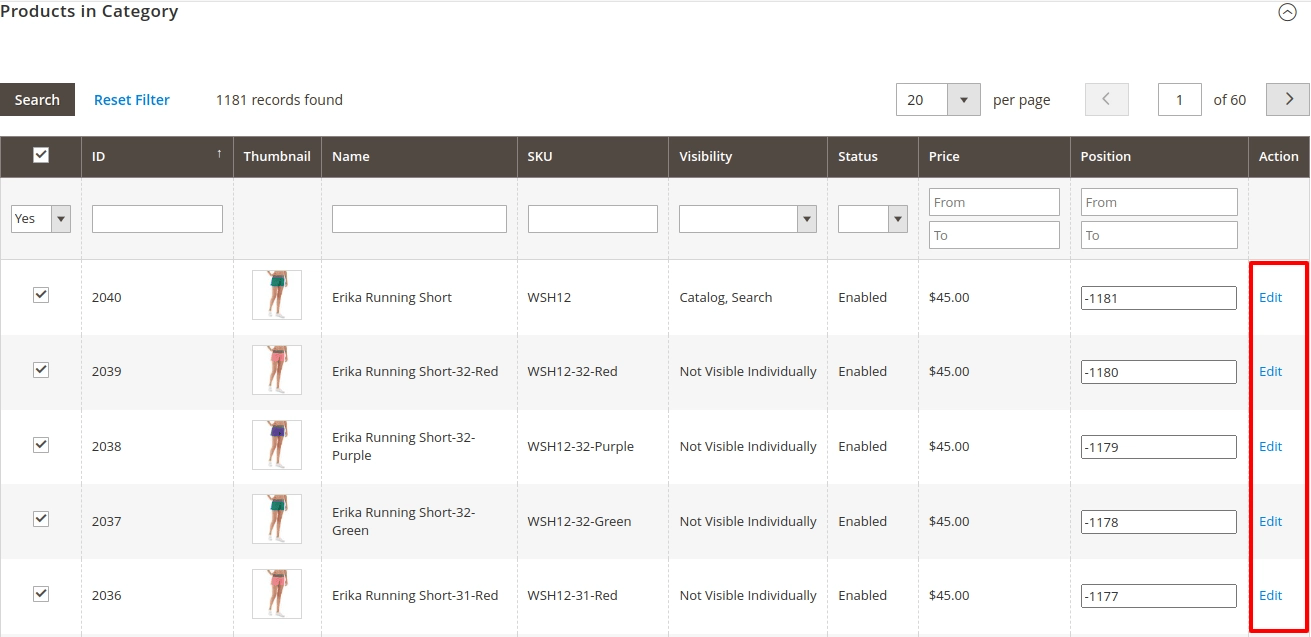
Task: Click thumbnail of Erika Running Short-32-Green
Action: point(277,519)
